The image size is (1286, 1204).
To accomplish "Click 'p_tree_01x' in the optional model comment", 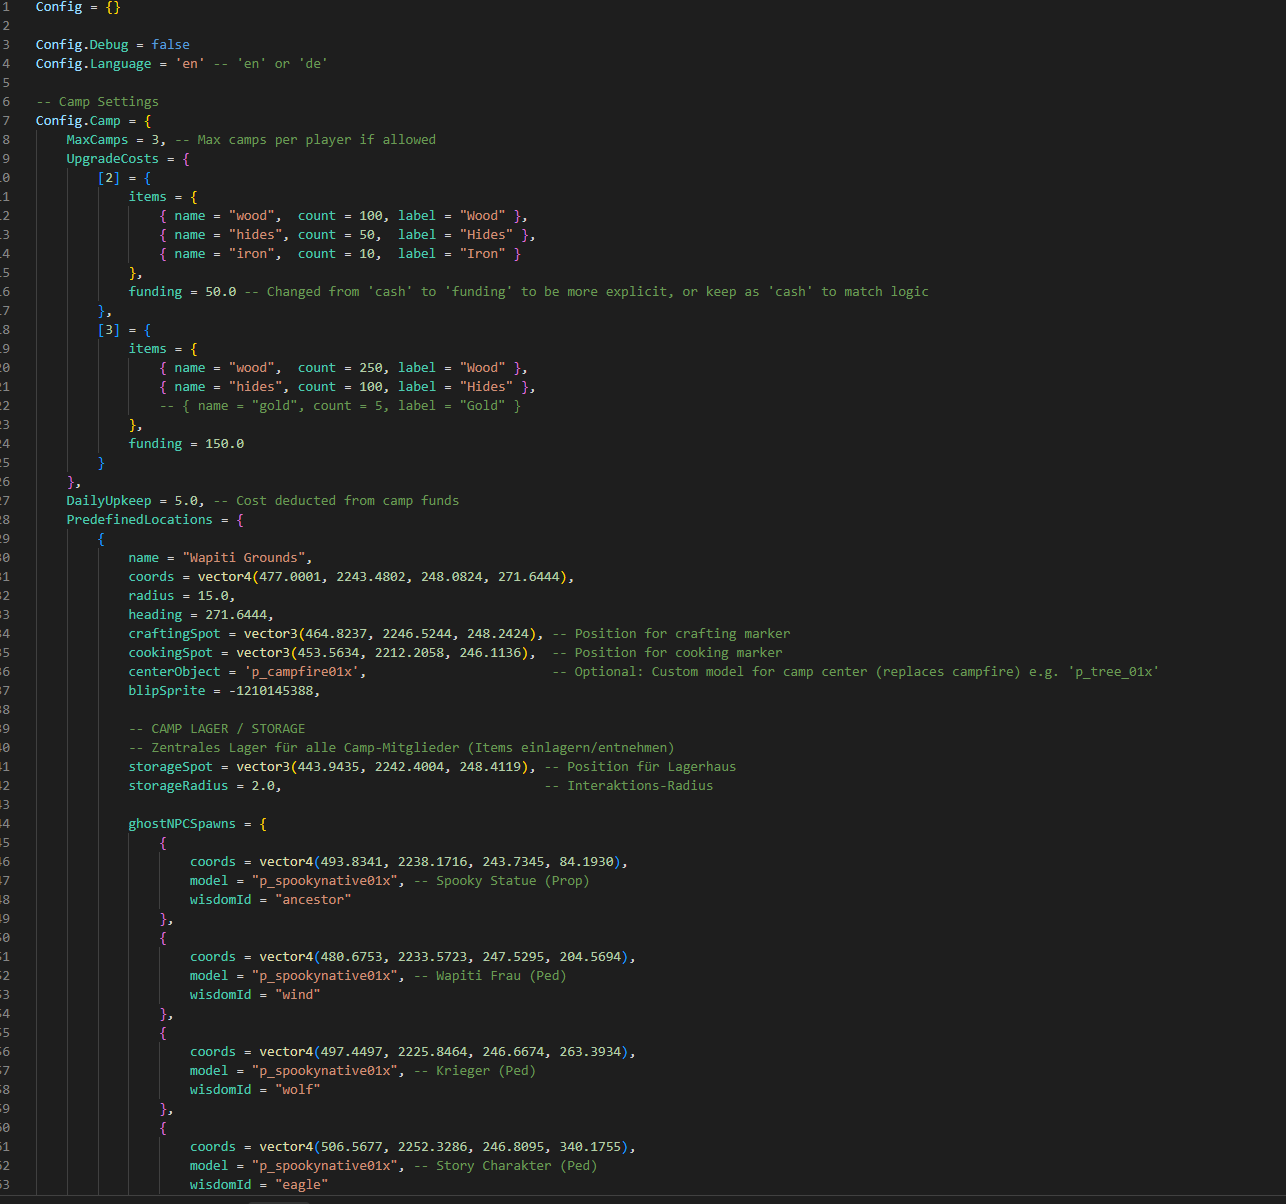I will coord(1114,672).
